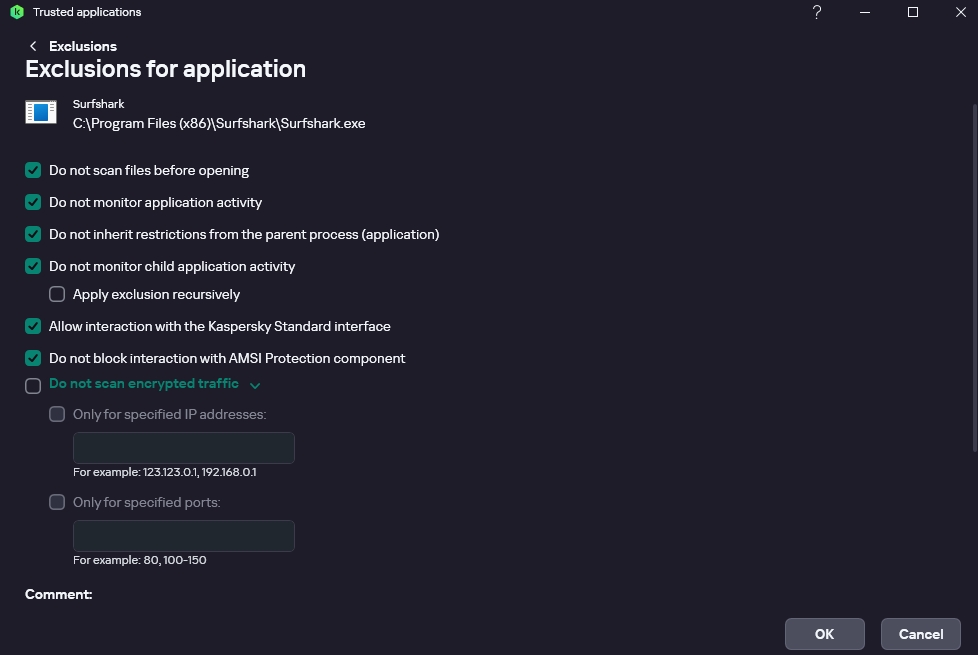Uncheck Do not monitor child application activity
The width and height of the screenshot is (978, 655).
(x=33, y=267)
